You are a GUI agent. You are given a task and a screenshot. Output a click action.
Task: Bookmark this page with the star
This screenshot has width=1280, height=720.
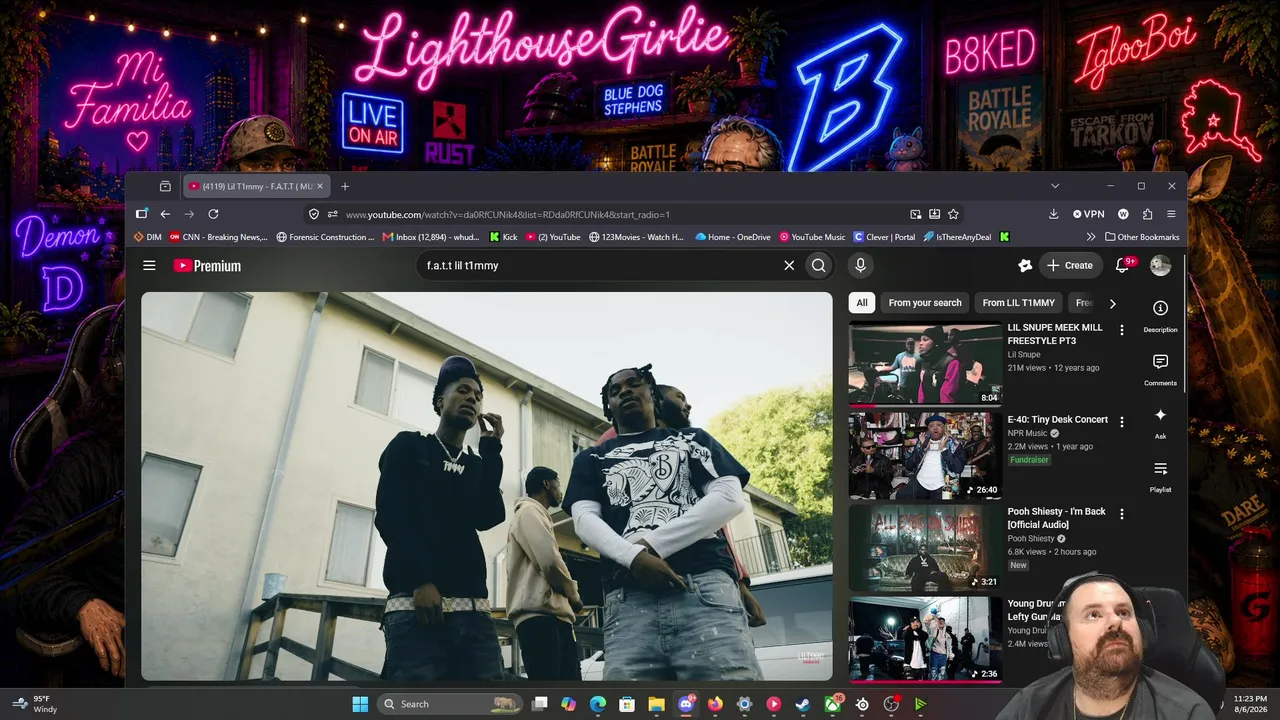pyautogui.click(x=953, y=214)
